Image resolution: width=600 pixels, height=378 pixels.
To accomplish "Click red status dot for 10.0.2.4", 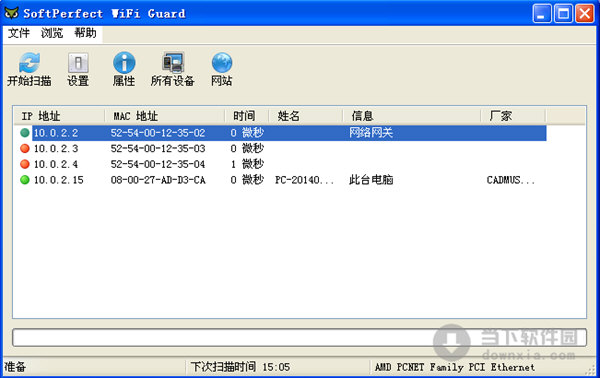I will pyautogui.click(x=25, y=164).
